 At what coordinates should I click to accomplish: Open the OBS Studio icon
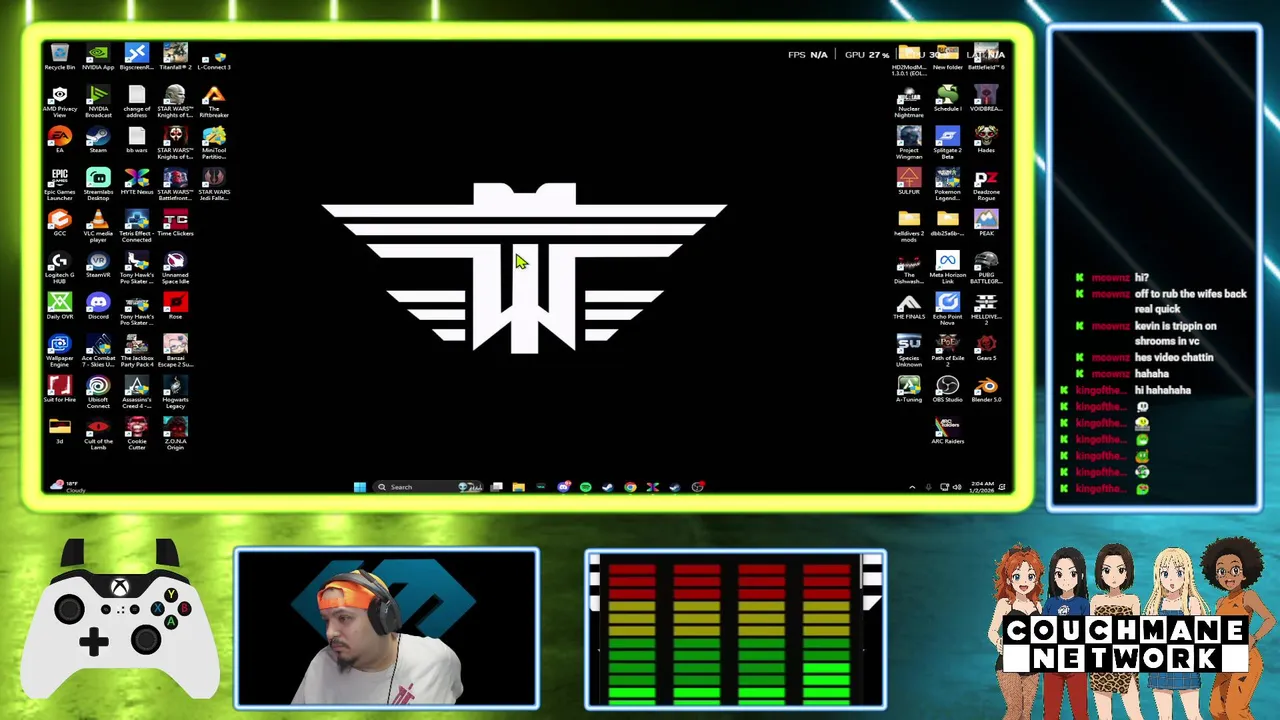pos(947,389)
